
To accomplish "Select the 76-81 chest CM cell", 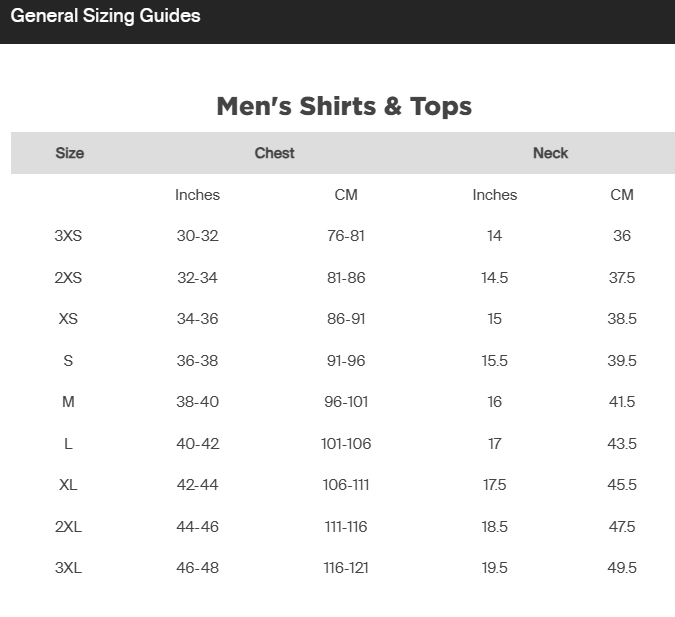I will click(x=346, y=236).
